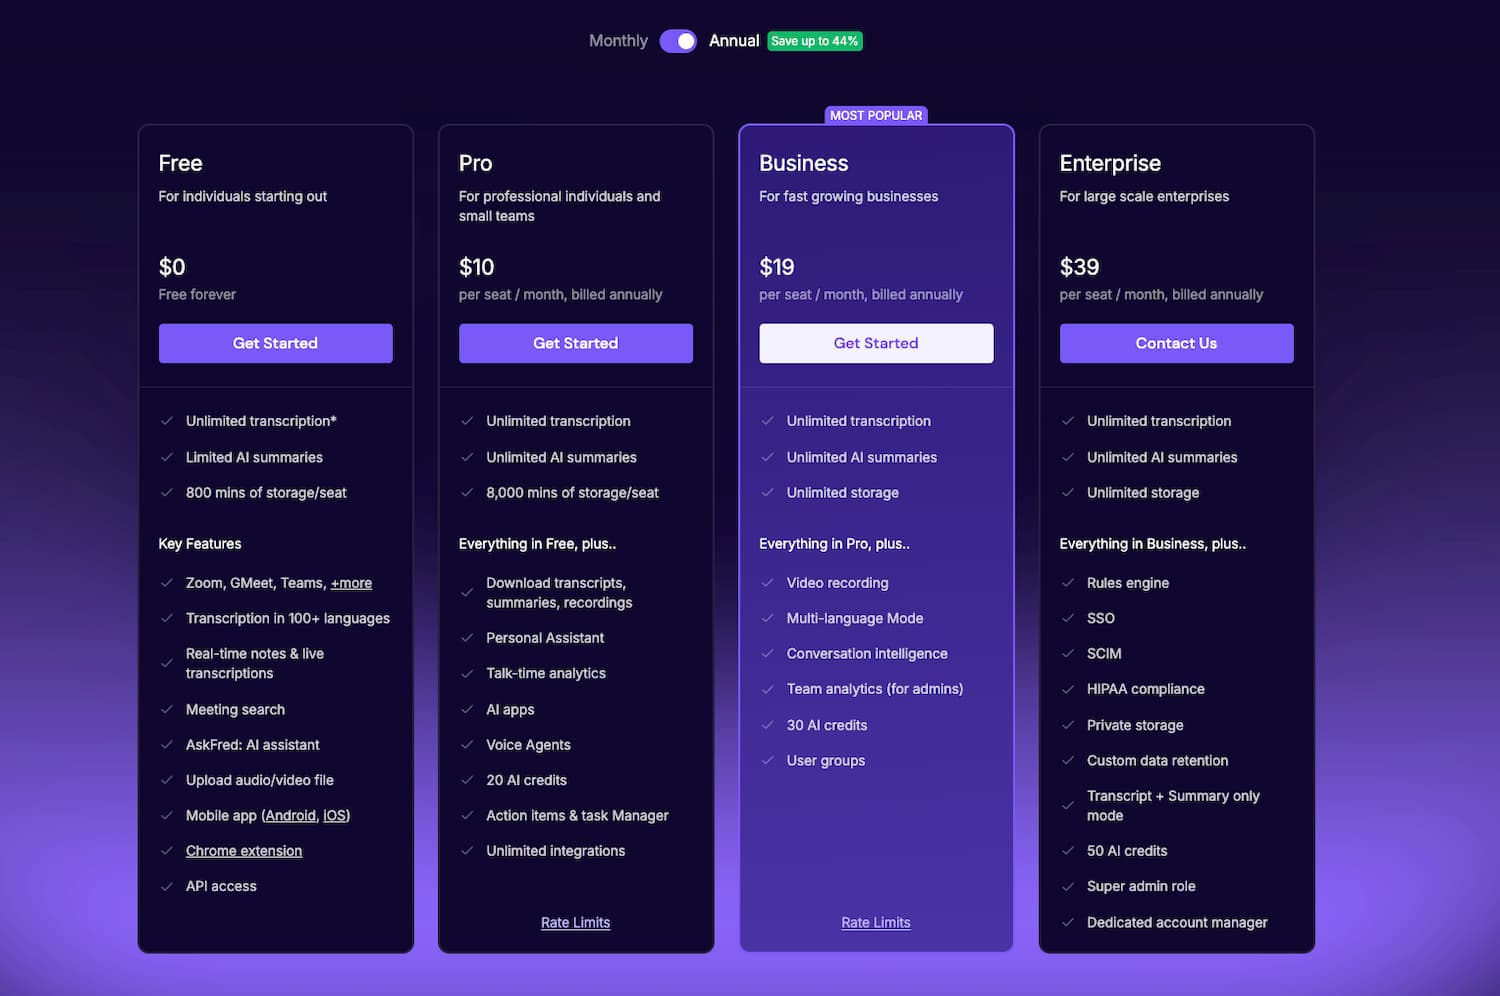Open the Android mobile app link

click(x=291, y=815)
